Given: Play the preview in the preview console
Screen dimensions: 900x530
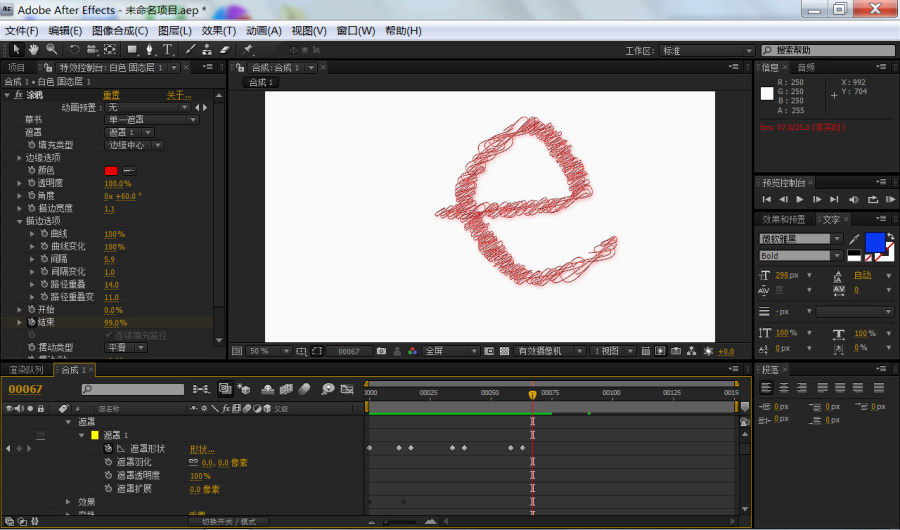Looking at the screenshot, I should [x=800, y=199].
